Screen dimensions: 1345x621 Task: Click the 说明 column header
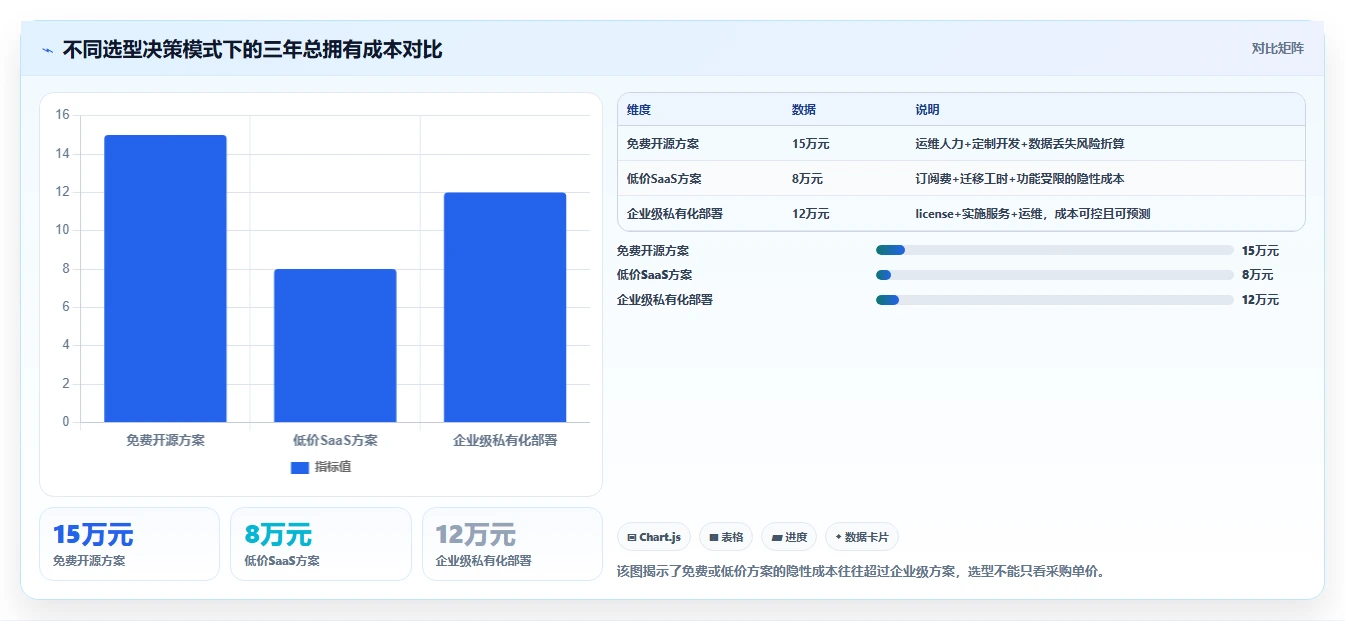[928, 110]
